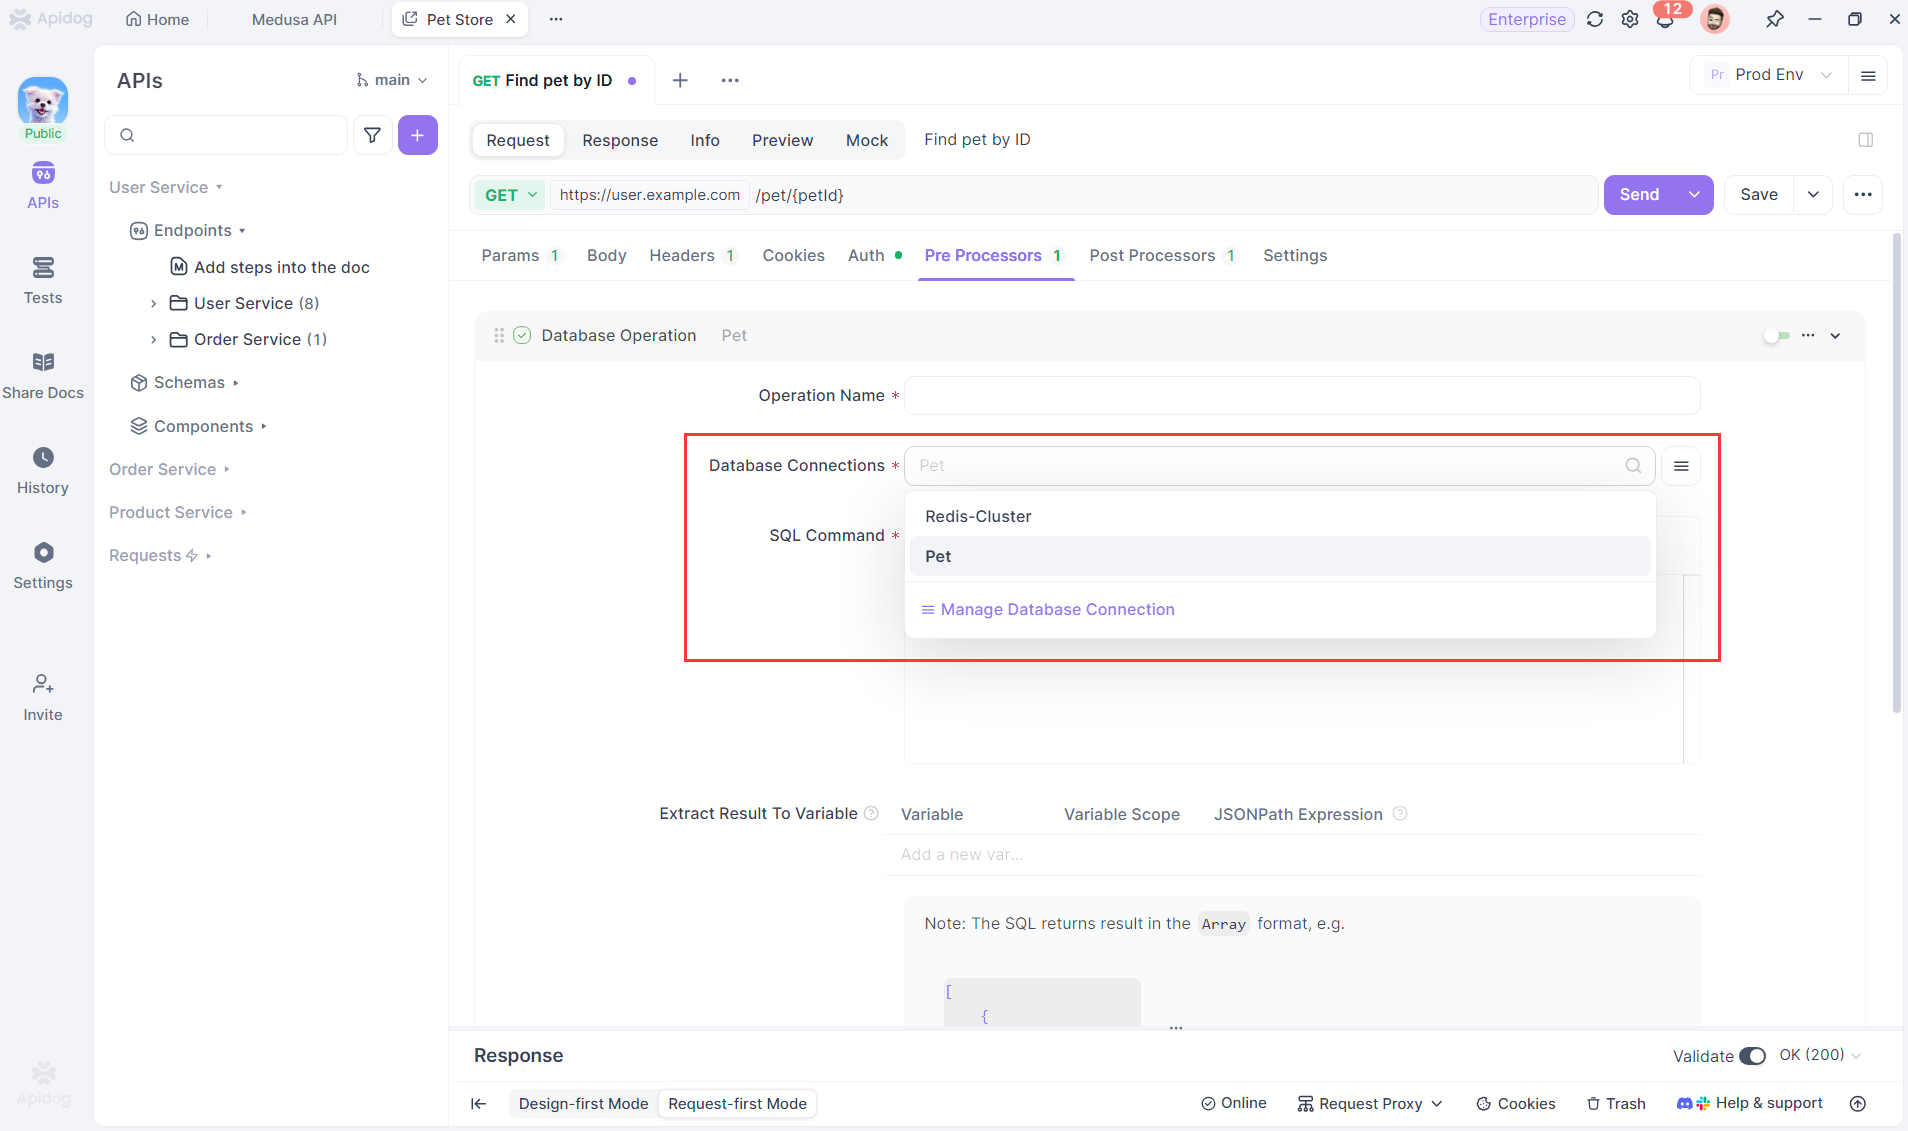Switch to Request-first Mode

coord(737,1104)
